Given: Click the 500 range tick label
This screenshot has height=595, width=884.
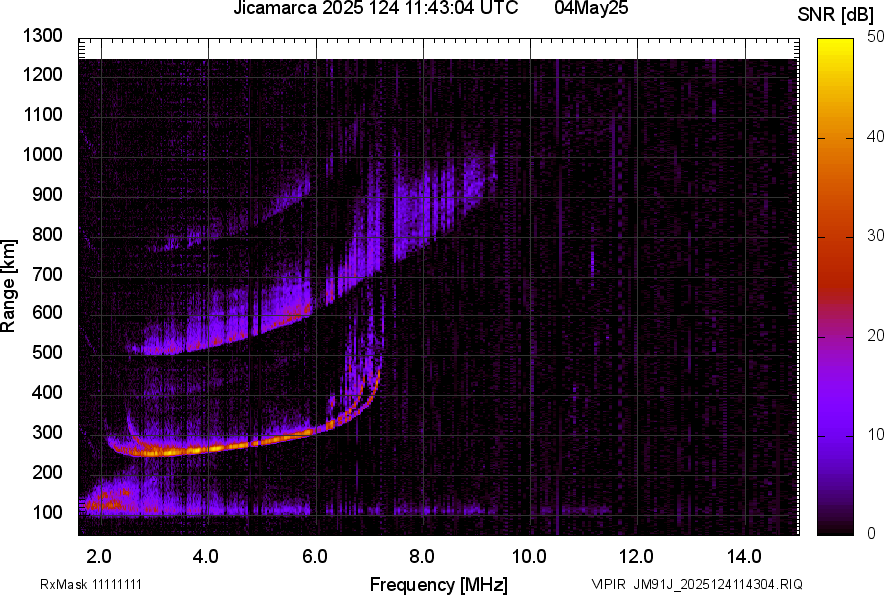Looking at the screenshot, I should 47,352.
